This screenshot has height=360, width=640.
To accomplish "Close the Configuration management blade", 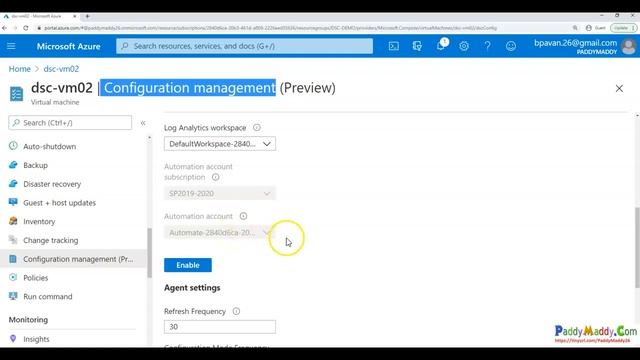I will (x=619, y=88).
